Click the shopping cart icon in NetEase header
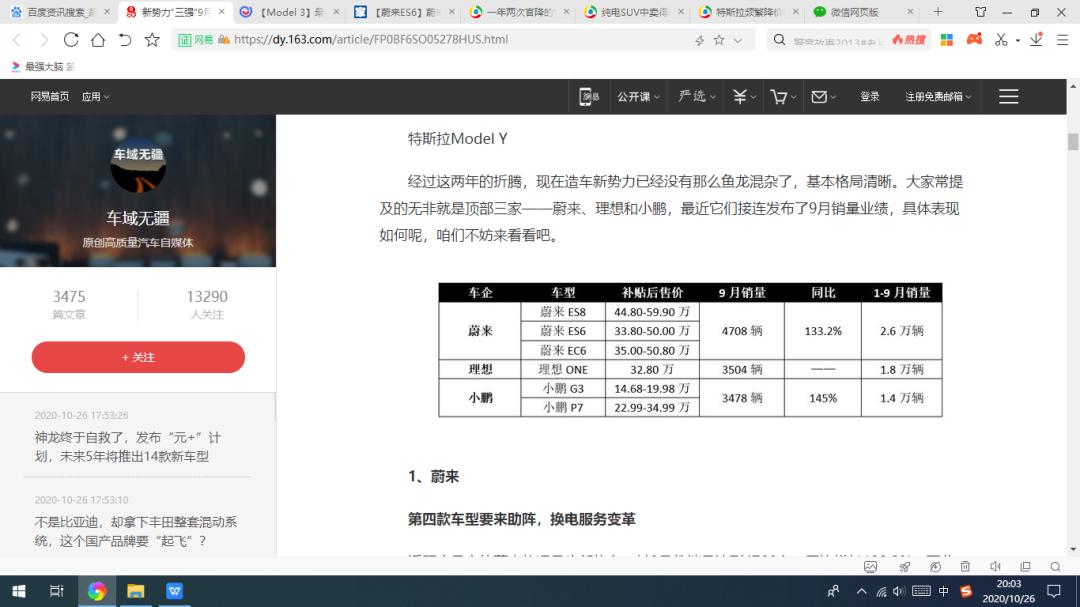Screen dimensions: 1080x607 click(778, 97)
